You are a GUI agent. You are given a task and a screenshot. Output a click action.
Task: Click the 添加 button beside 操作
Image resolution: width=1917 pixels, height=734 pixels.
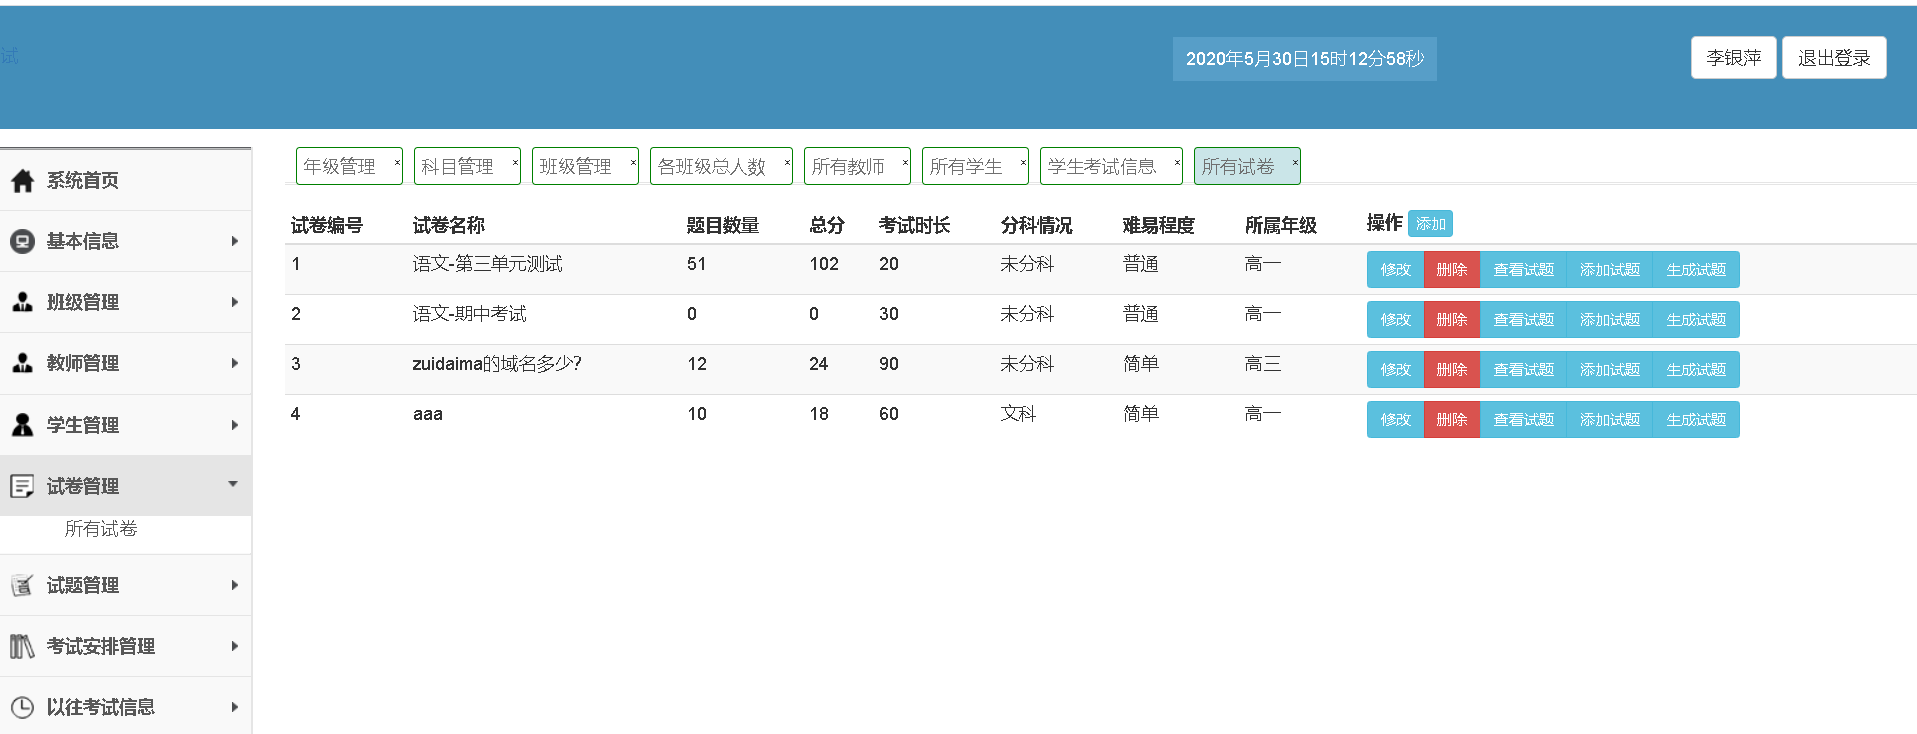tap(1430, 224)
